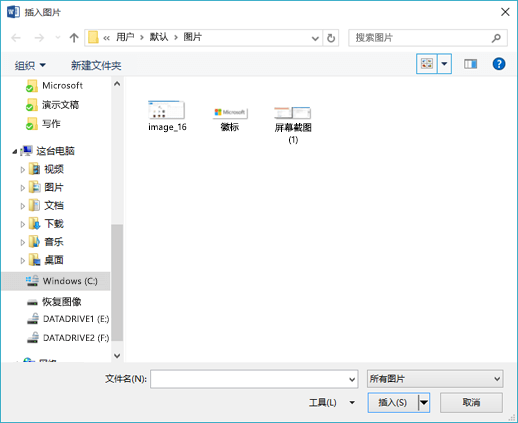The image size is (518, 423).
Task: Expand the 视频 tree node
Action: point(22,170)
